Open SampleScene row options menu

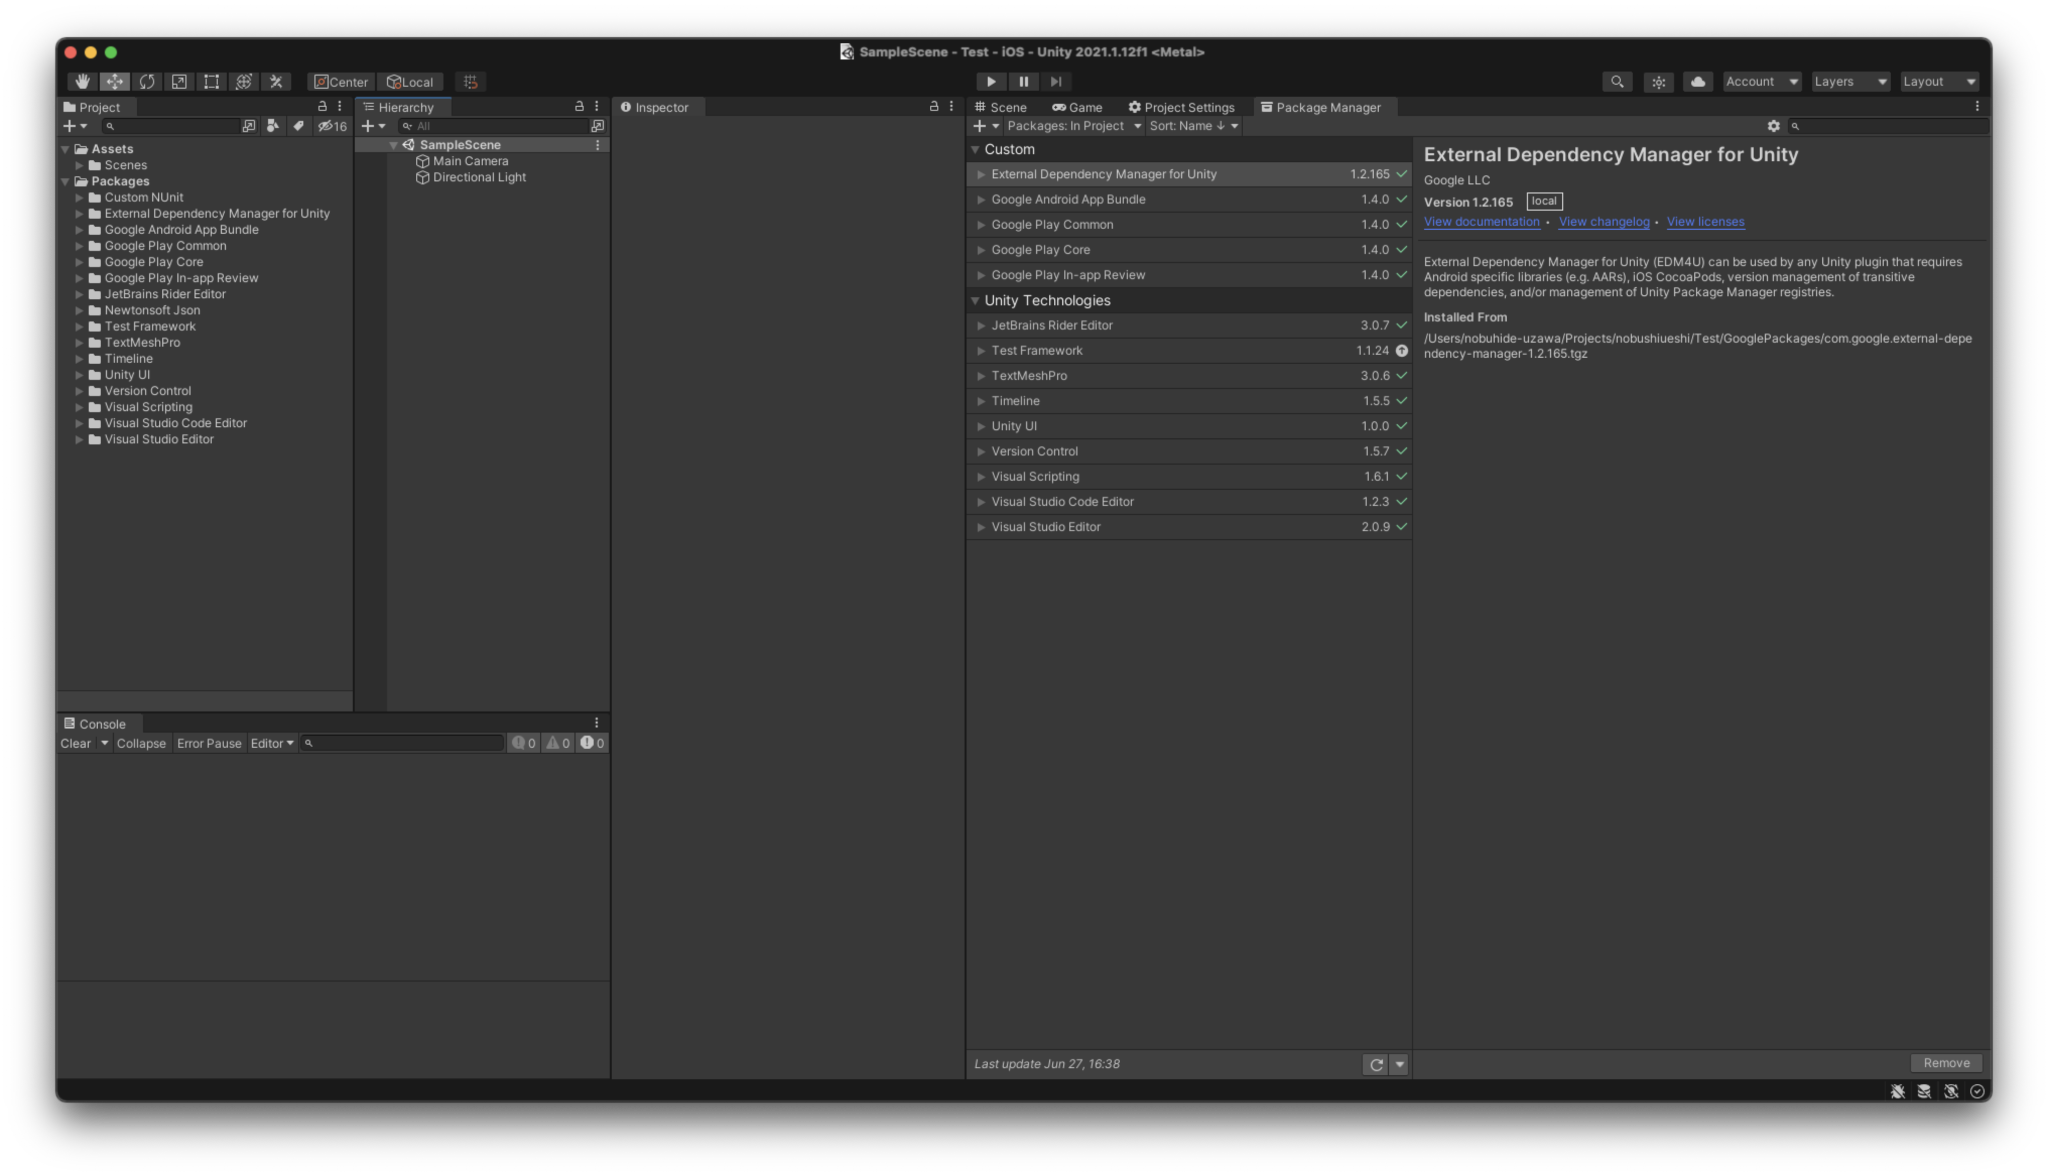(x=598, y=145)
